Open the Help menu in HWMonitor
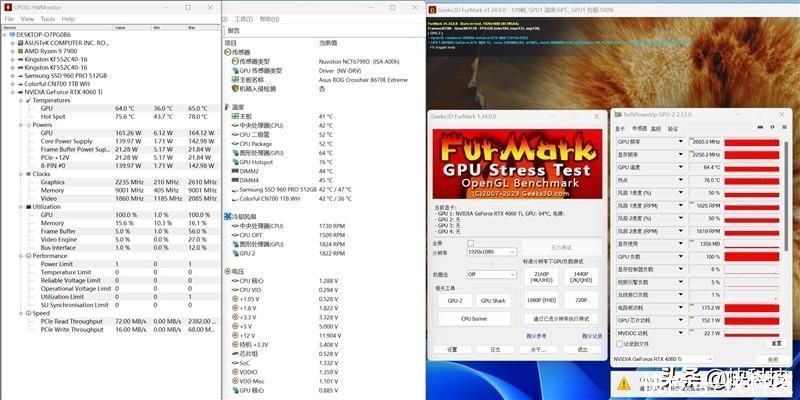 [x=68, y=19]
